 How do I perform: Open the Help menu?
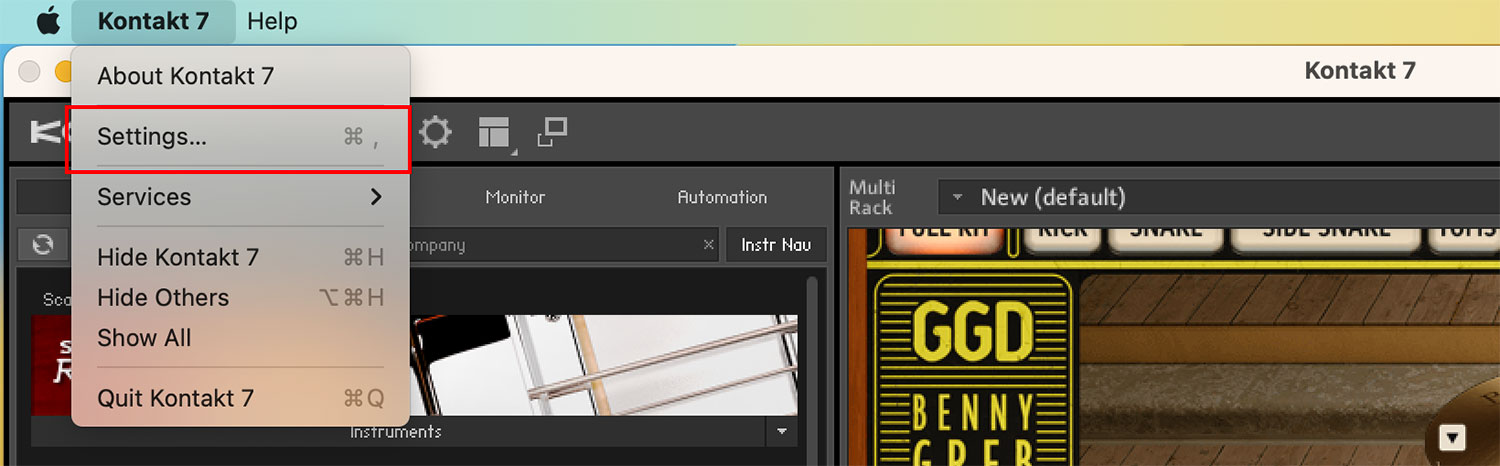click(x=272, y=21)
